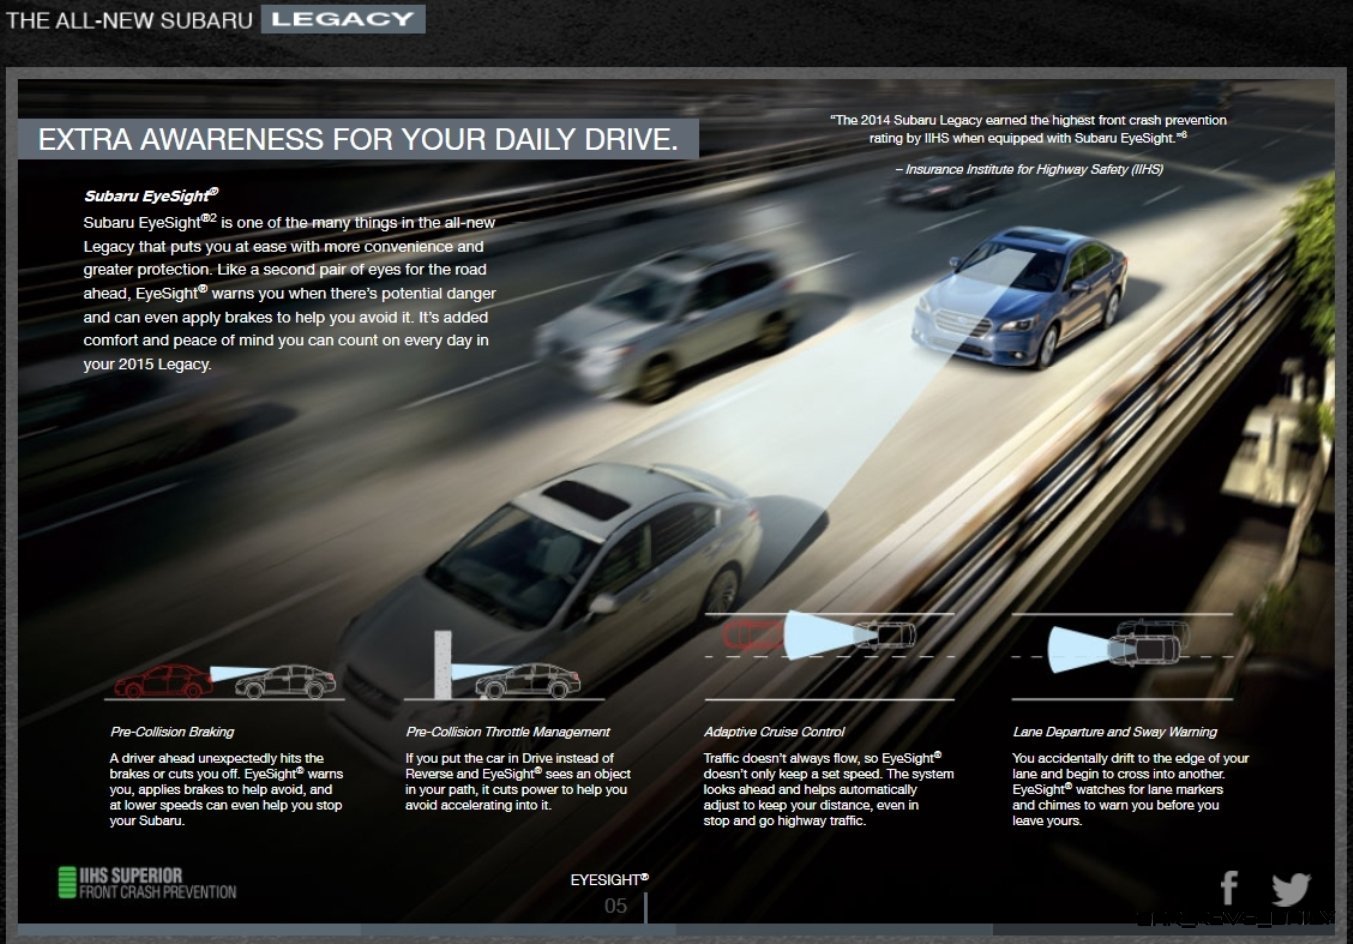Viewport: 1353px width, 944px height.
Task: Click the Facebook share icon
Action: [x=1230, y=887]
